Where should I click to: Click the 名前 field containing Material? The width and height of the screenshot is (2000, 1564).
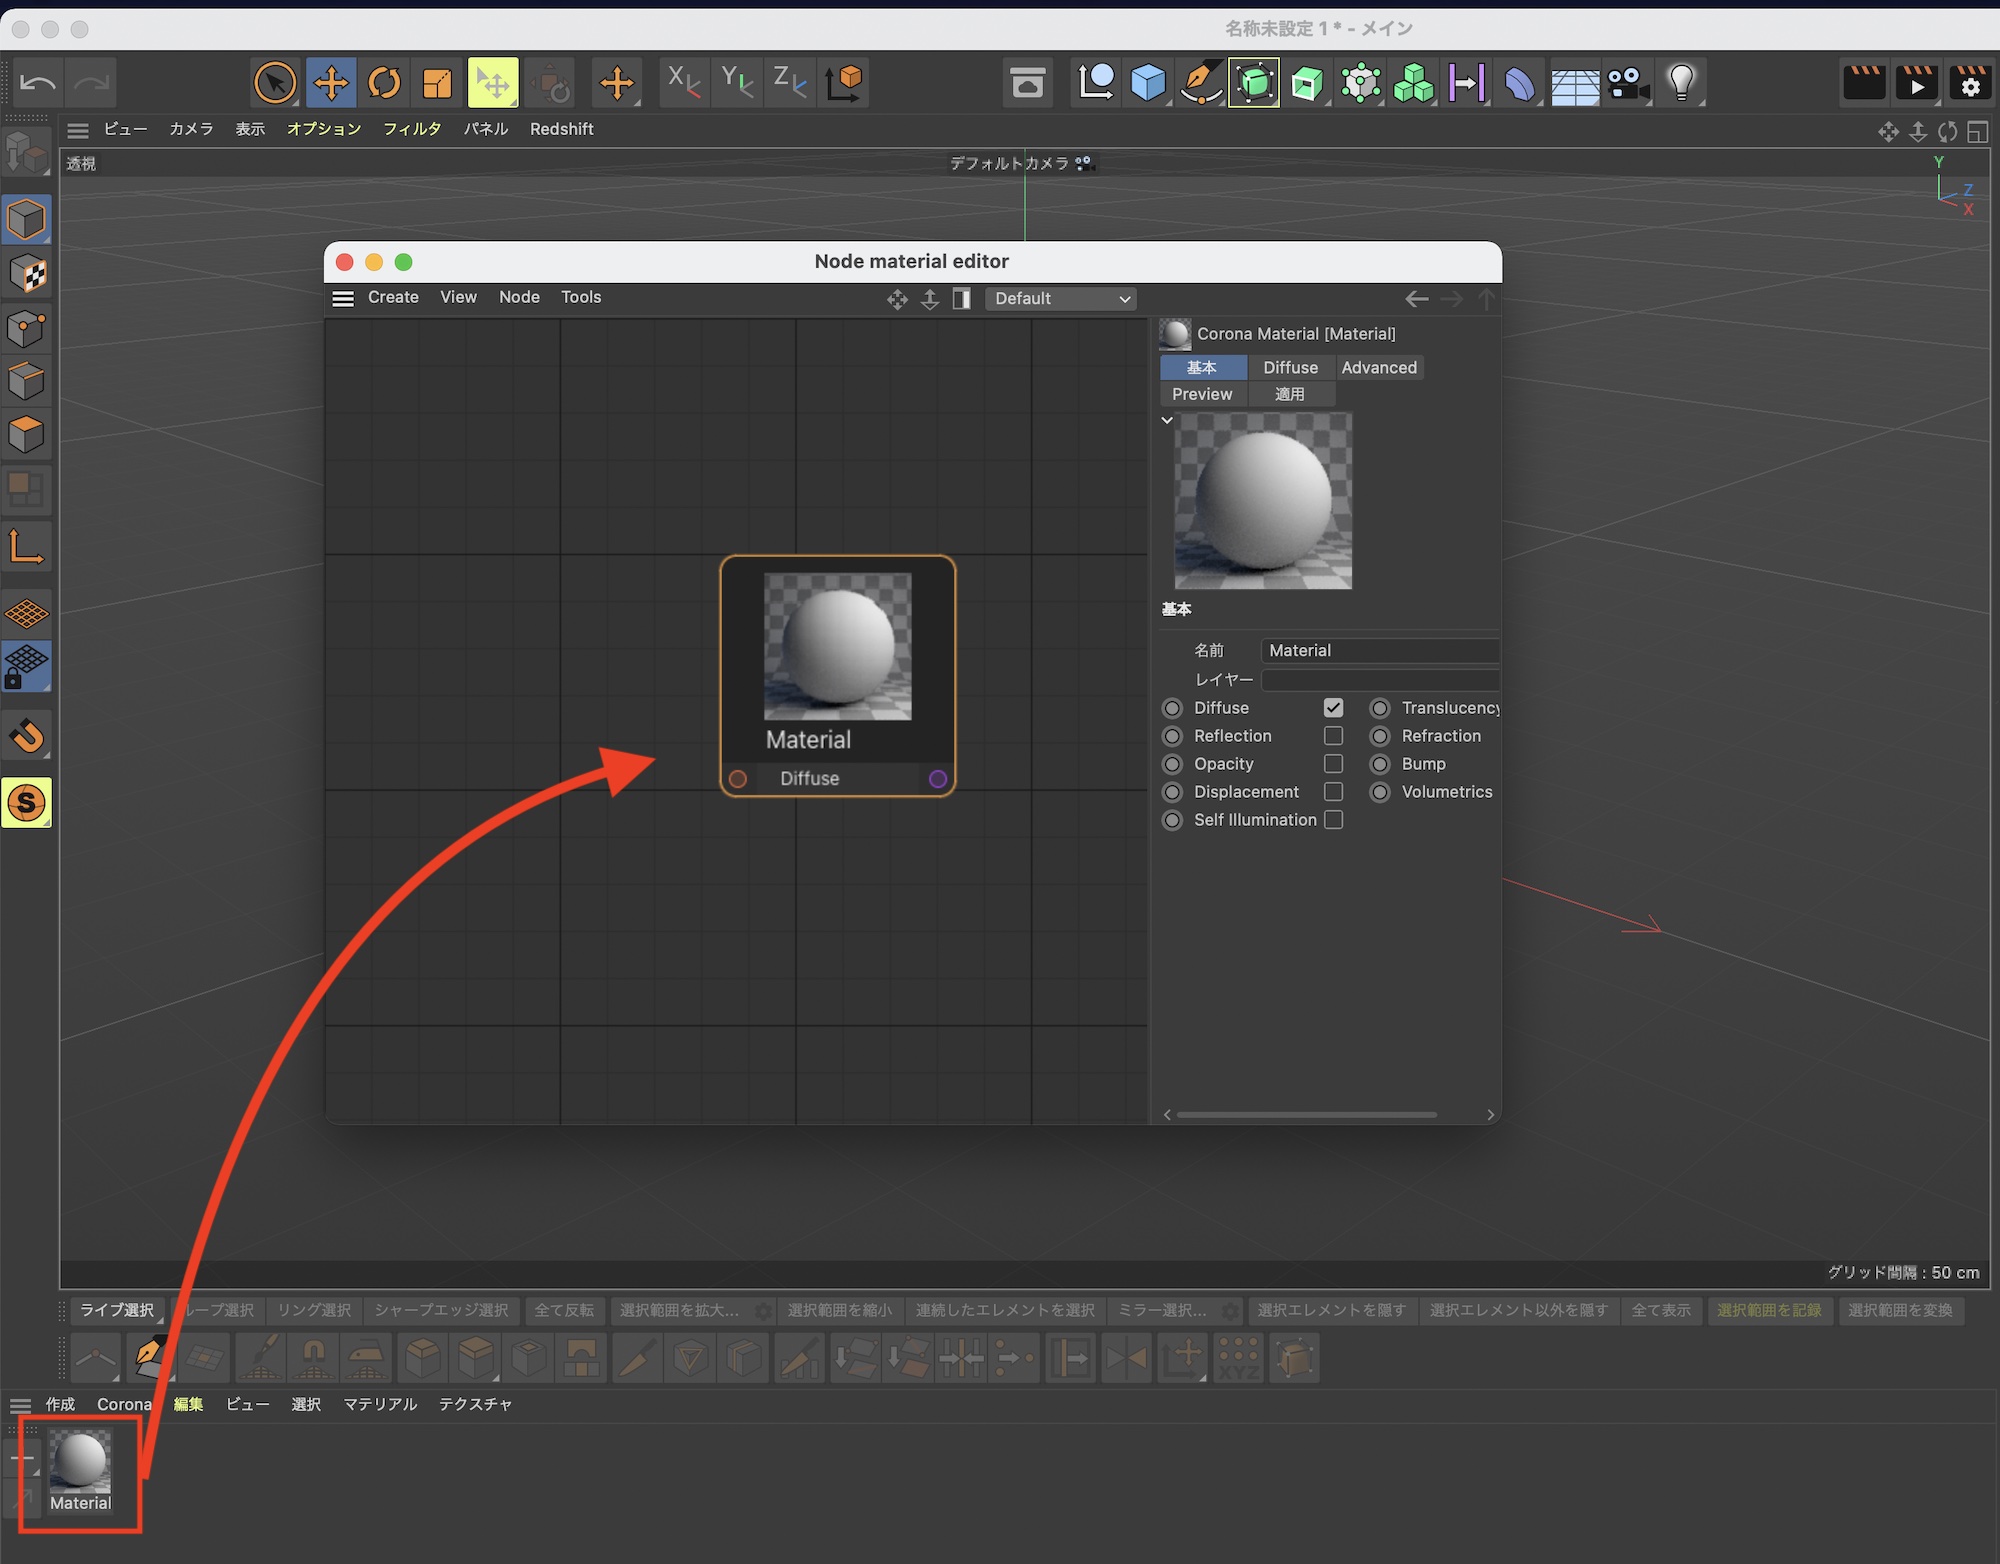pos(1380,651)
